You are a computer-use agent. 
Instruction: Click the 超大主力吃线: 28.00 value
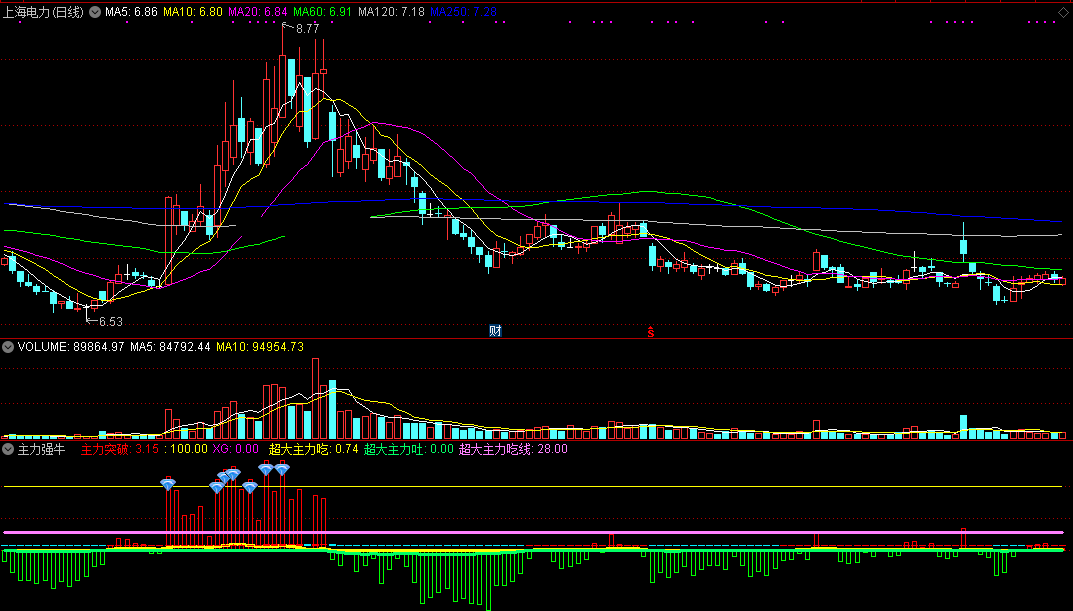tap(513, 450)
